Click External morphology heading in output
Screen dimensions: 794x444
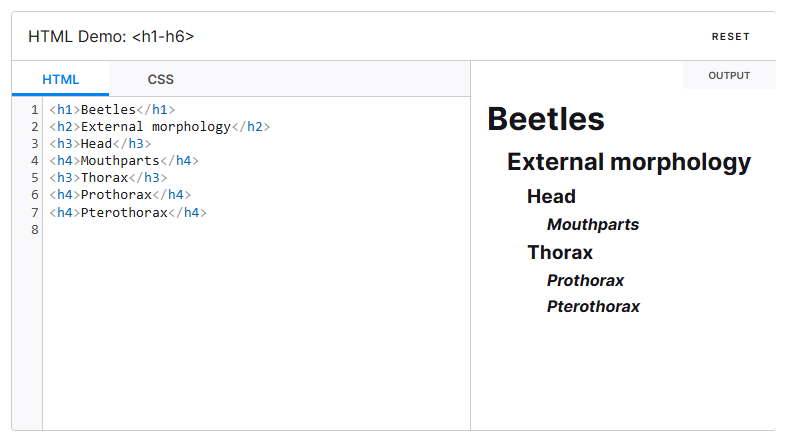pos(628,162)
